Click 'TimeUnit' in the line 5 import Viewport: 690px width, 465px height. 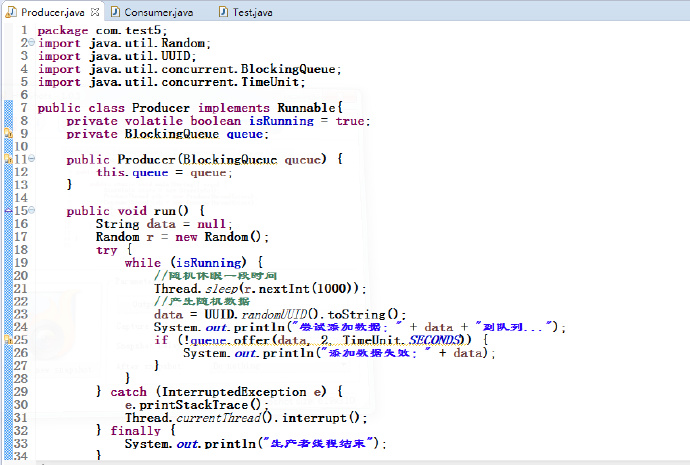pos(270,82)
